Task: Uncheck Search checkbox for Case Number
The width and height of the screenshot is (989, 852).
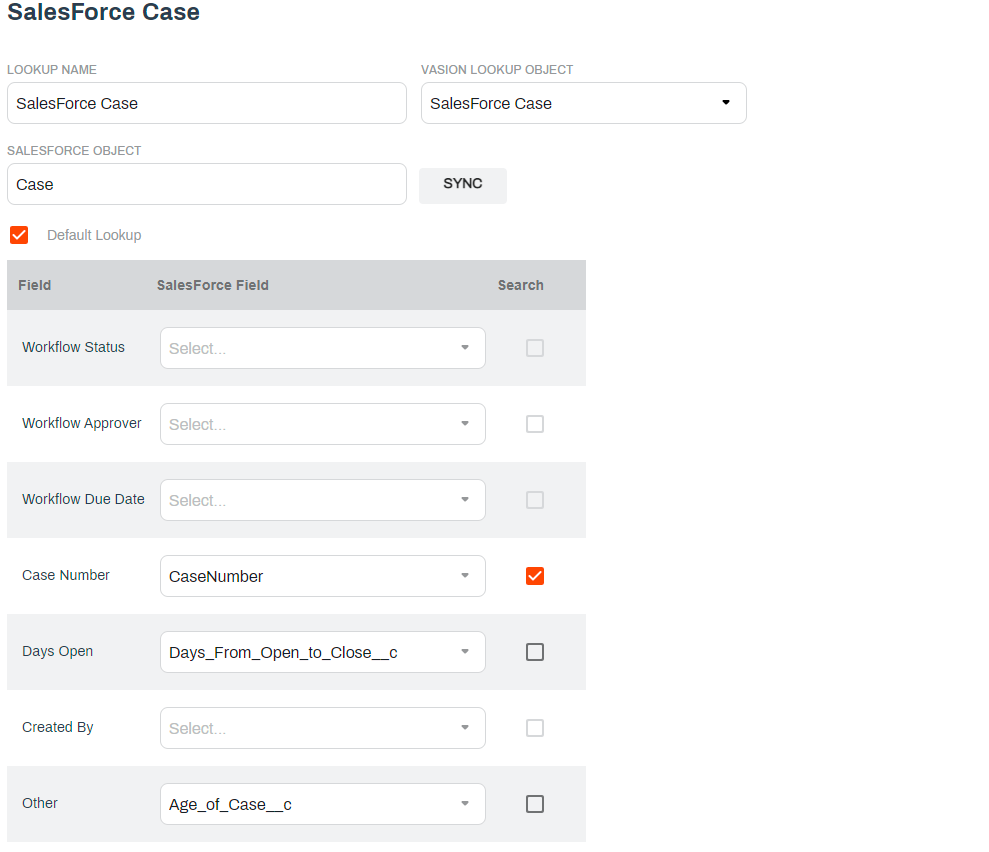Action: pos(535,576)
